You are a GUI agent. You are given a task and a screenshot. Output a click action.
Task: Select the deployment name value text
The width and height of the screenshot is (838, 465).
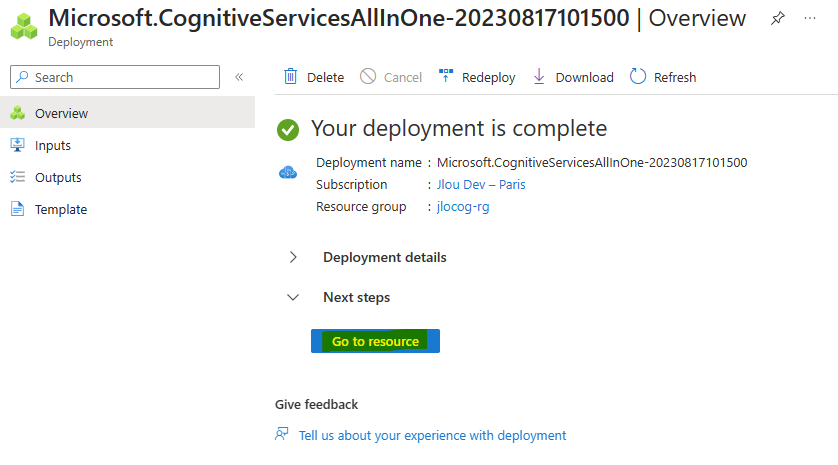[592, 162]
